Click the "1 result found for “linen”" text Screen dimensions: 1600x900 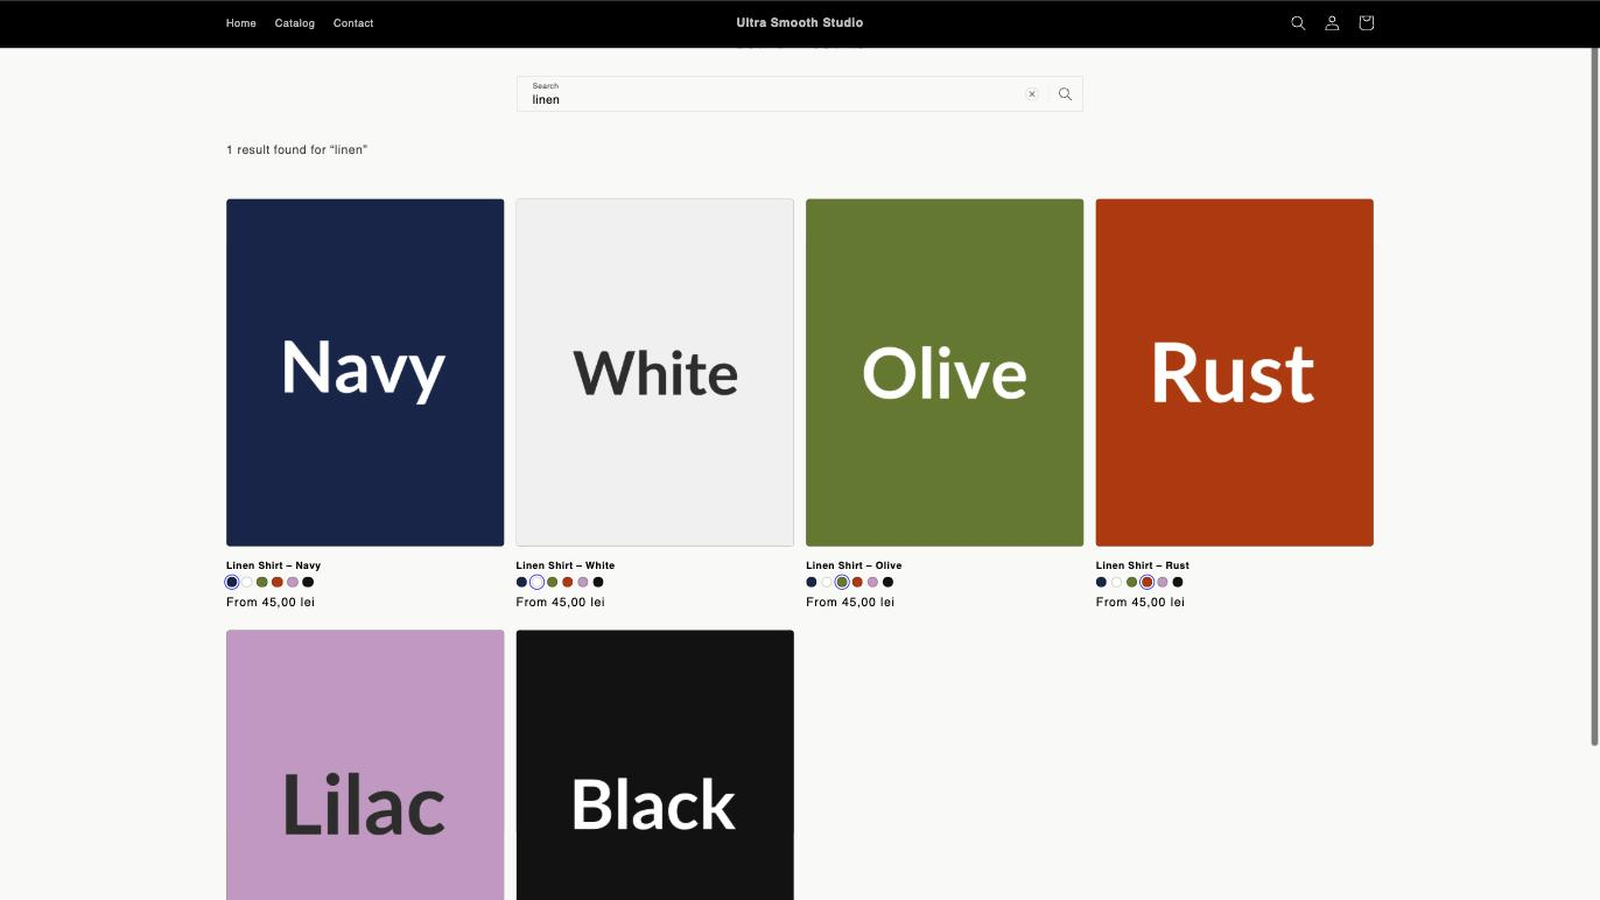(297, 150)
